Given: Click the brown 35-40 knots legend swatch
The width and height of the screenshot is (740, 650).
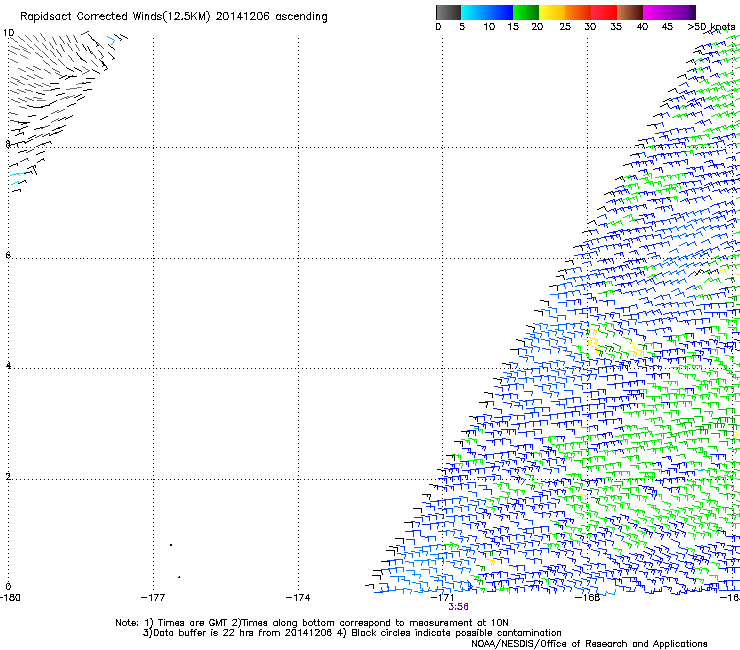Looking at the screenshot, I should pos(630,12).
